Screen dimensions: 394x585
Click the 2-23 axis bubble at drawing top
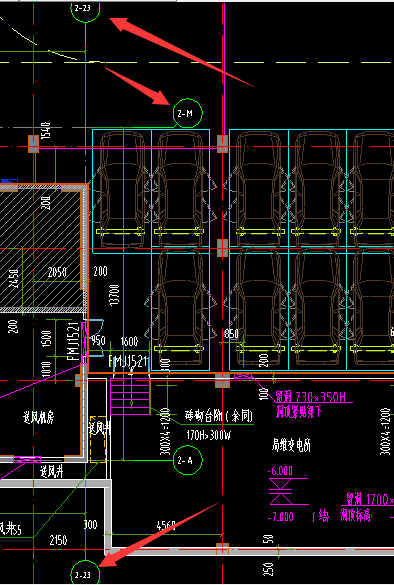(x=85, y=9)
